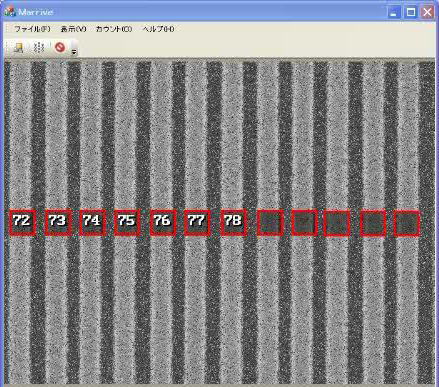Maximize the application window
Viewport: 439px width, 387px height.
tap(411, 12)
